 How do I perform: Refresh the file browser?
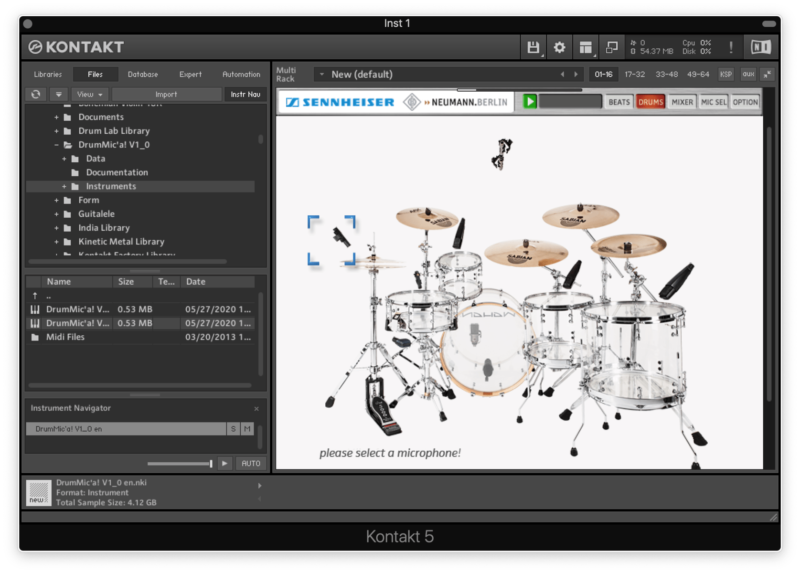[36, 94]
